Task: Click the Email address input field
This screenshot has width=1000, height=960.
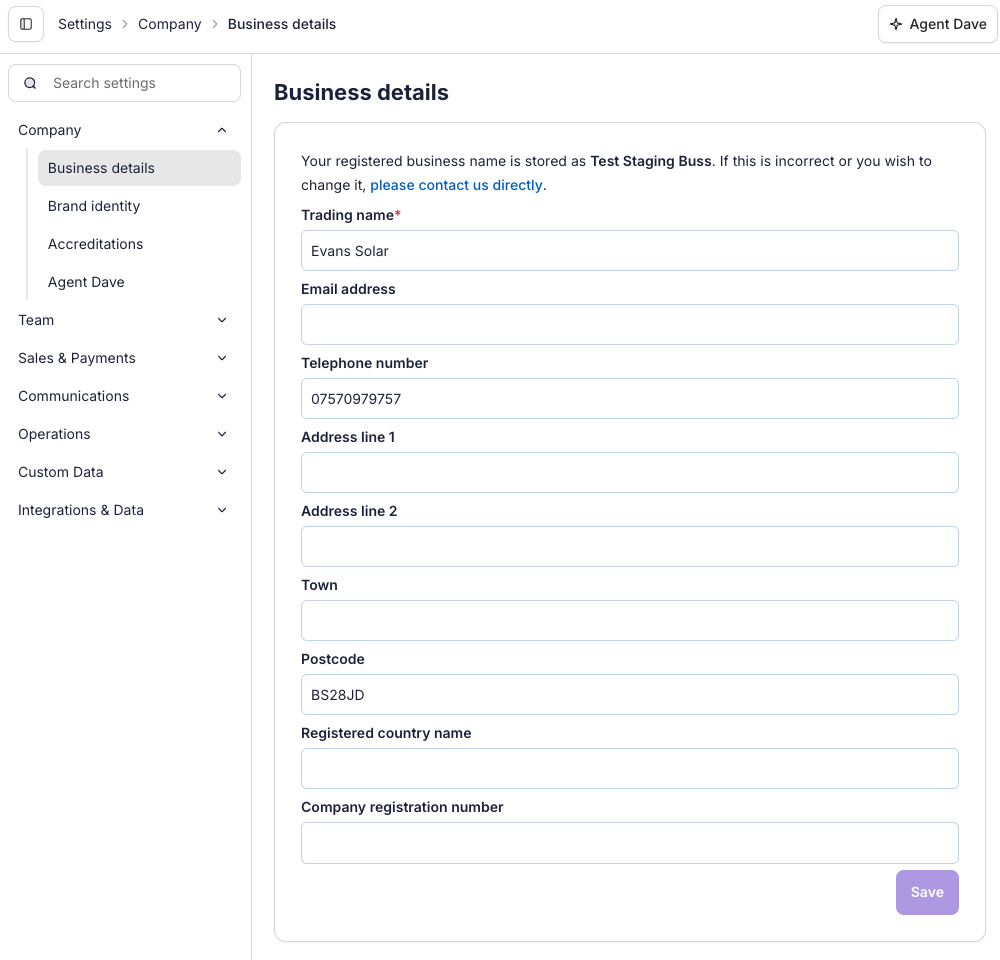Action: [629, 325]
